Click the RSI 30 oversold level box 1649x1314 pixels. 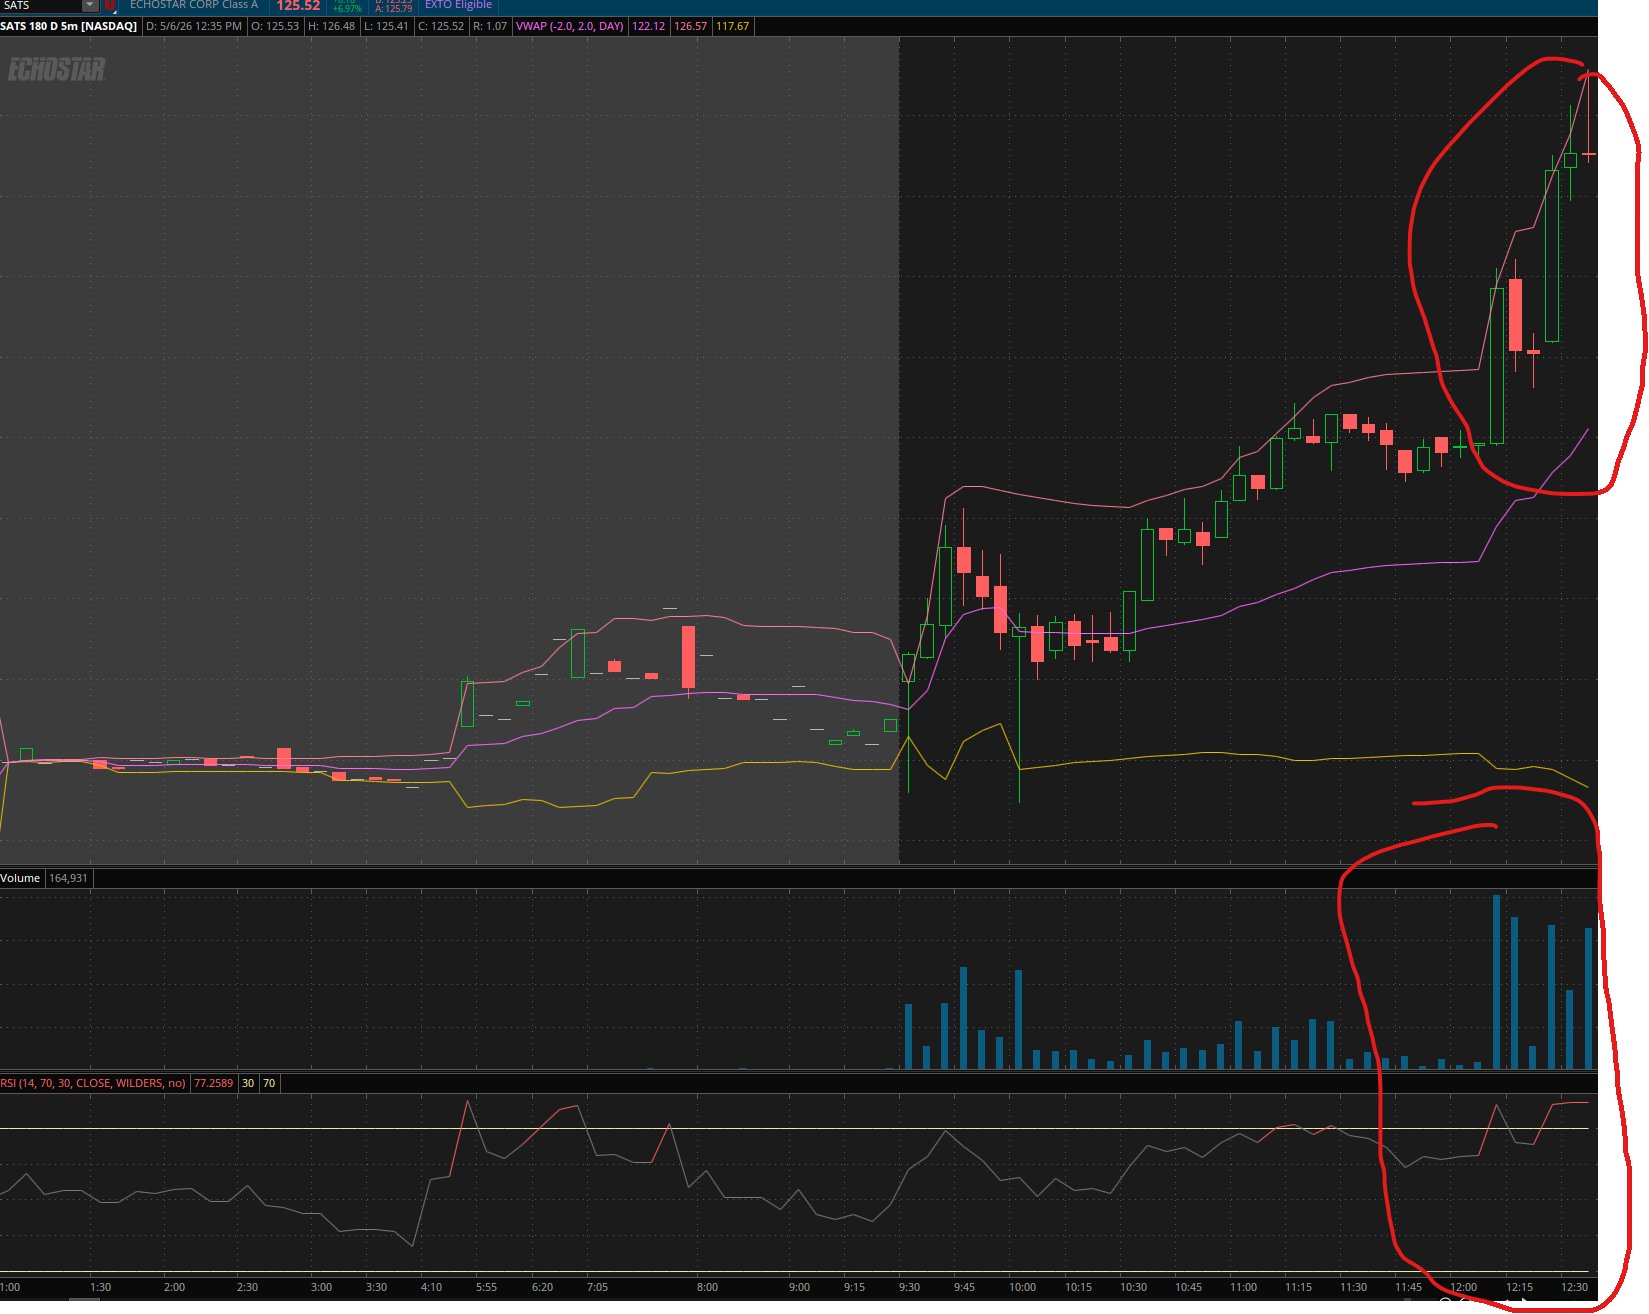coord(248,1083)
